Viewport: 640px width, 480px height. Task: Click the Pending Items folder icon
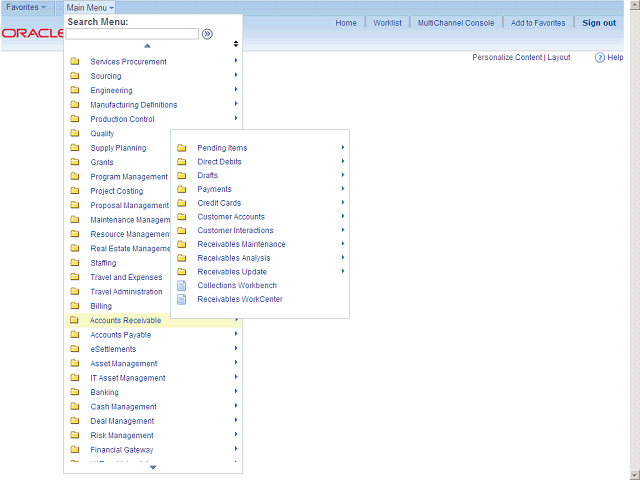point(181,148)
